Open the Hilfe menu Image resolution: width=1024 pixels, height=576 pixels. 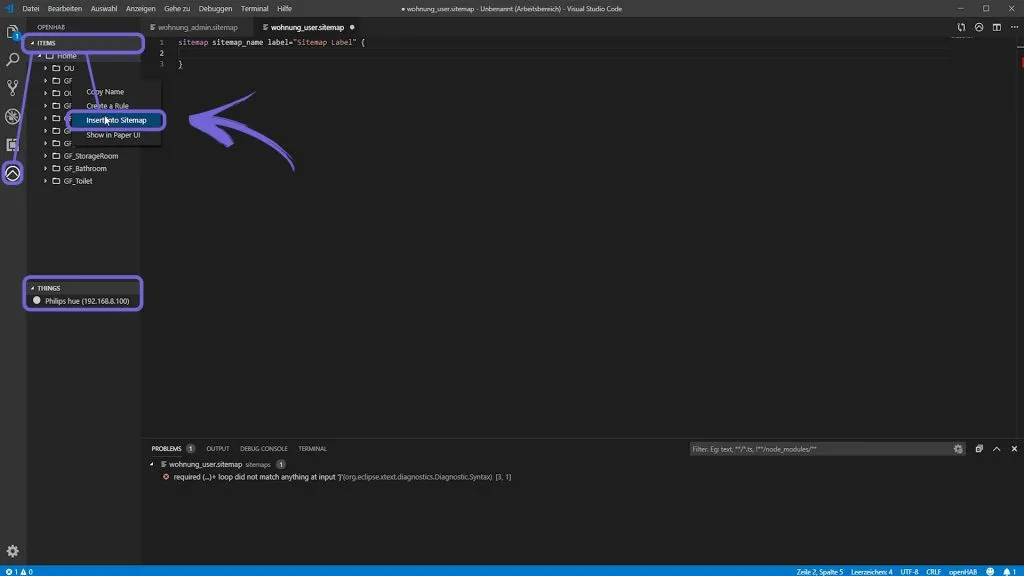(x=284, y=8)
